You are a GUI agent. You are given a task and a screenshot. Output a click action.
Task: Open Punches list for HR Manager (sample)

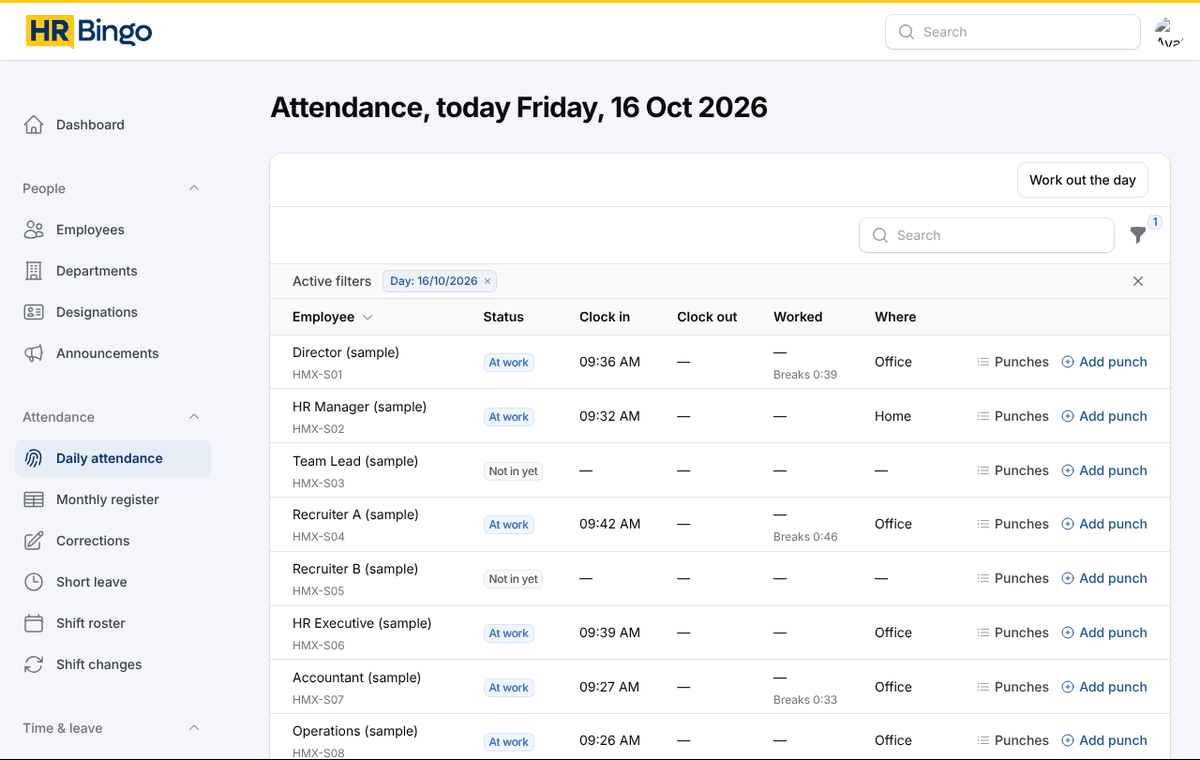pos(1013,416)
